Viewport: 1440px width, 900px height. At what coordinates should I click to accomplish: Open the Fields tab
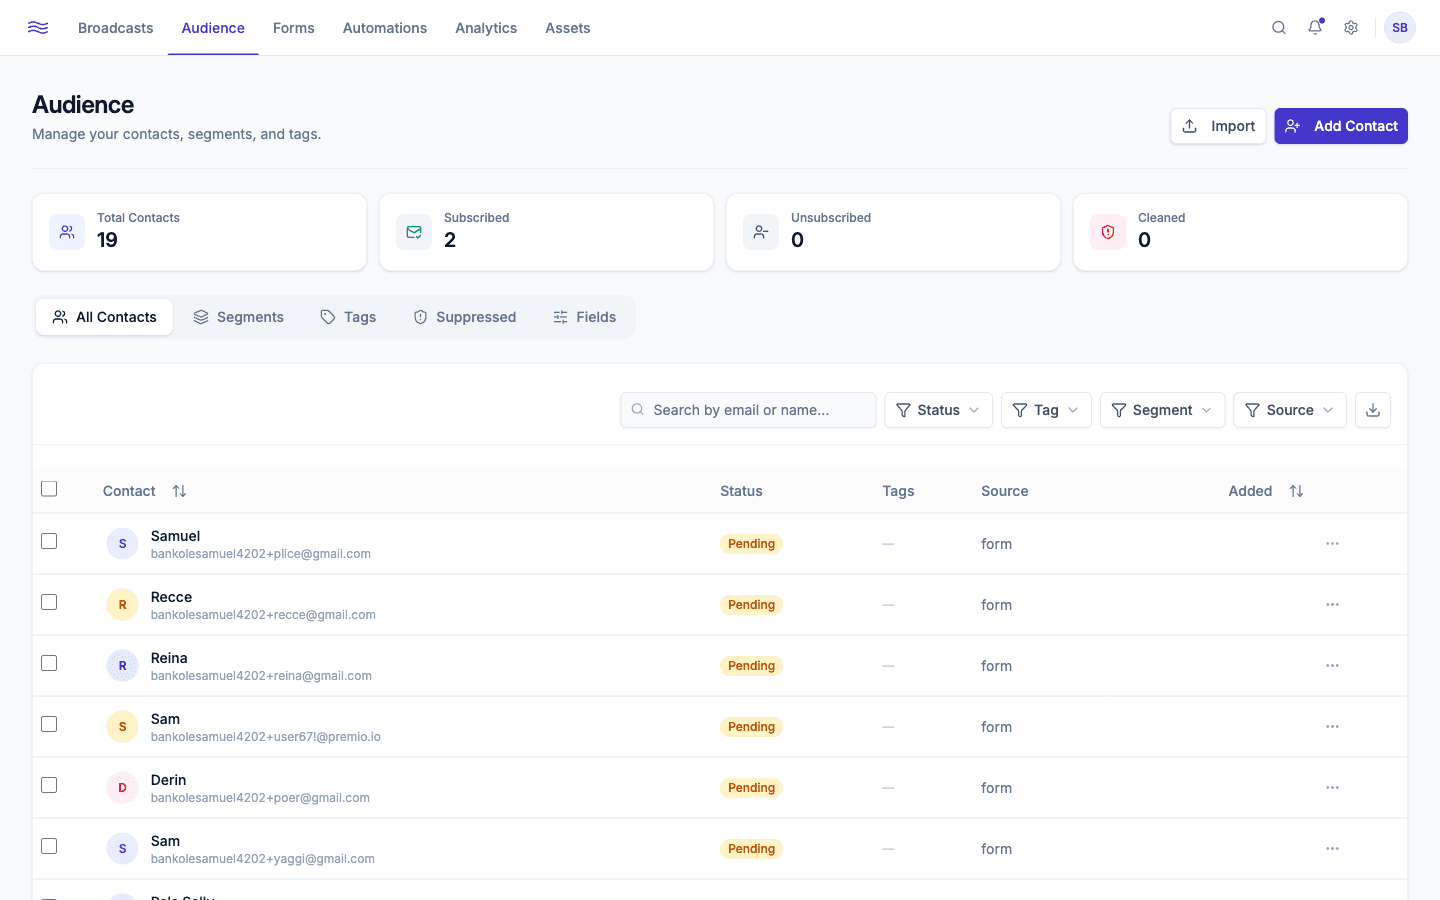click(x=584, y=317)
